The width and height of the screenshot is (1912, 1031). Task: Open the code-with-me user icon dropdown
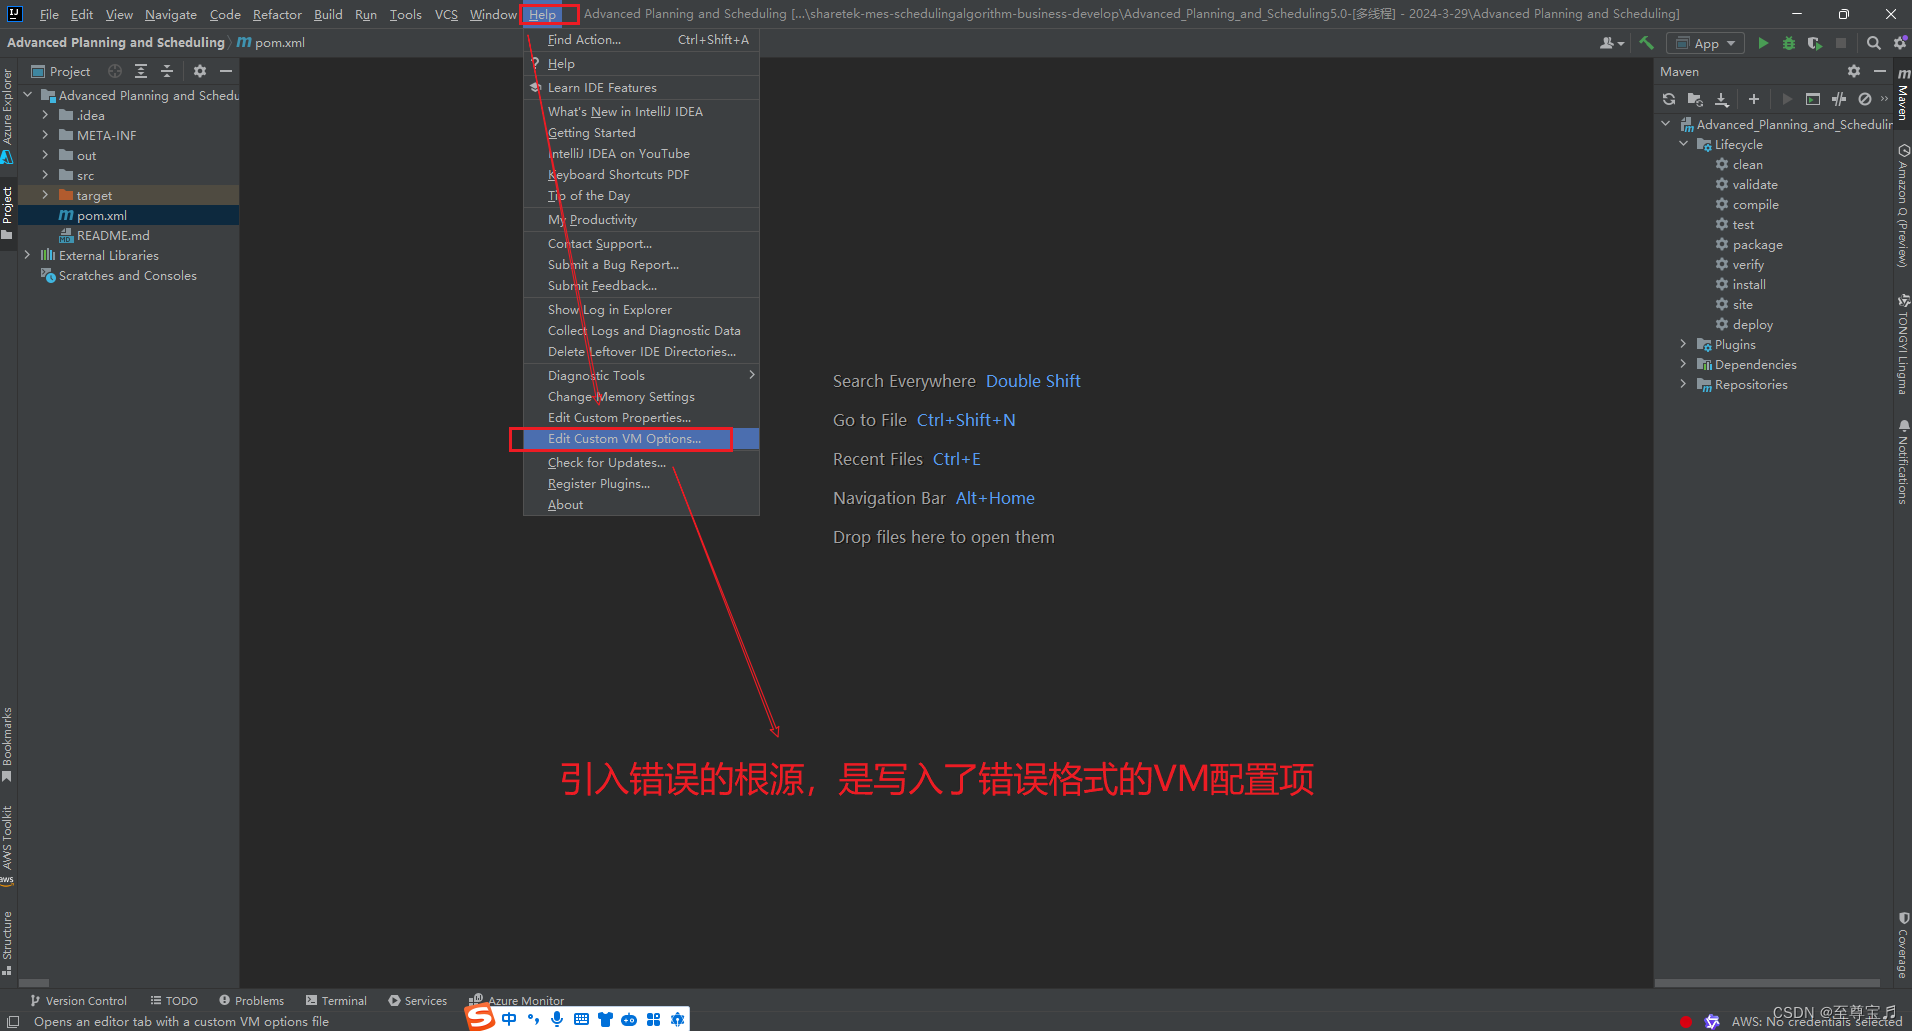(1611, 43)
